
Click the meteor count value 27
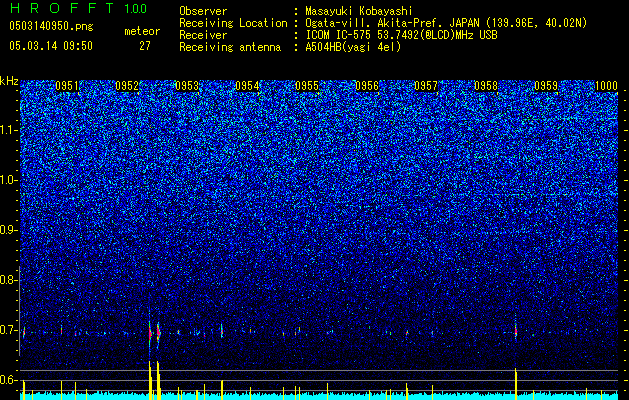coord(145,46)
